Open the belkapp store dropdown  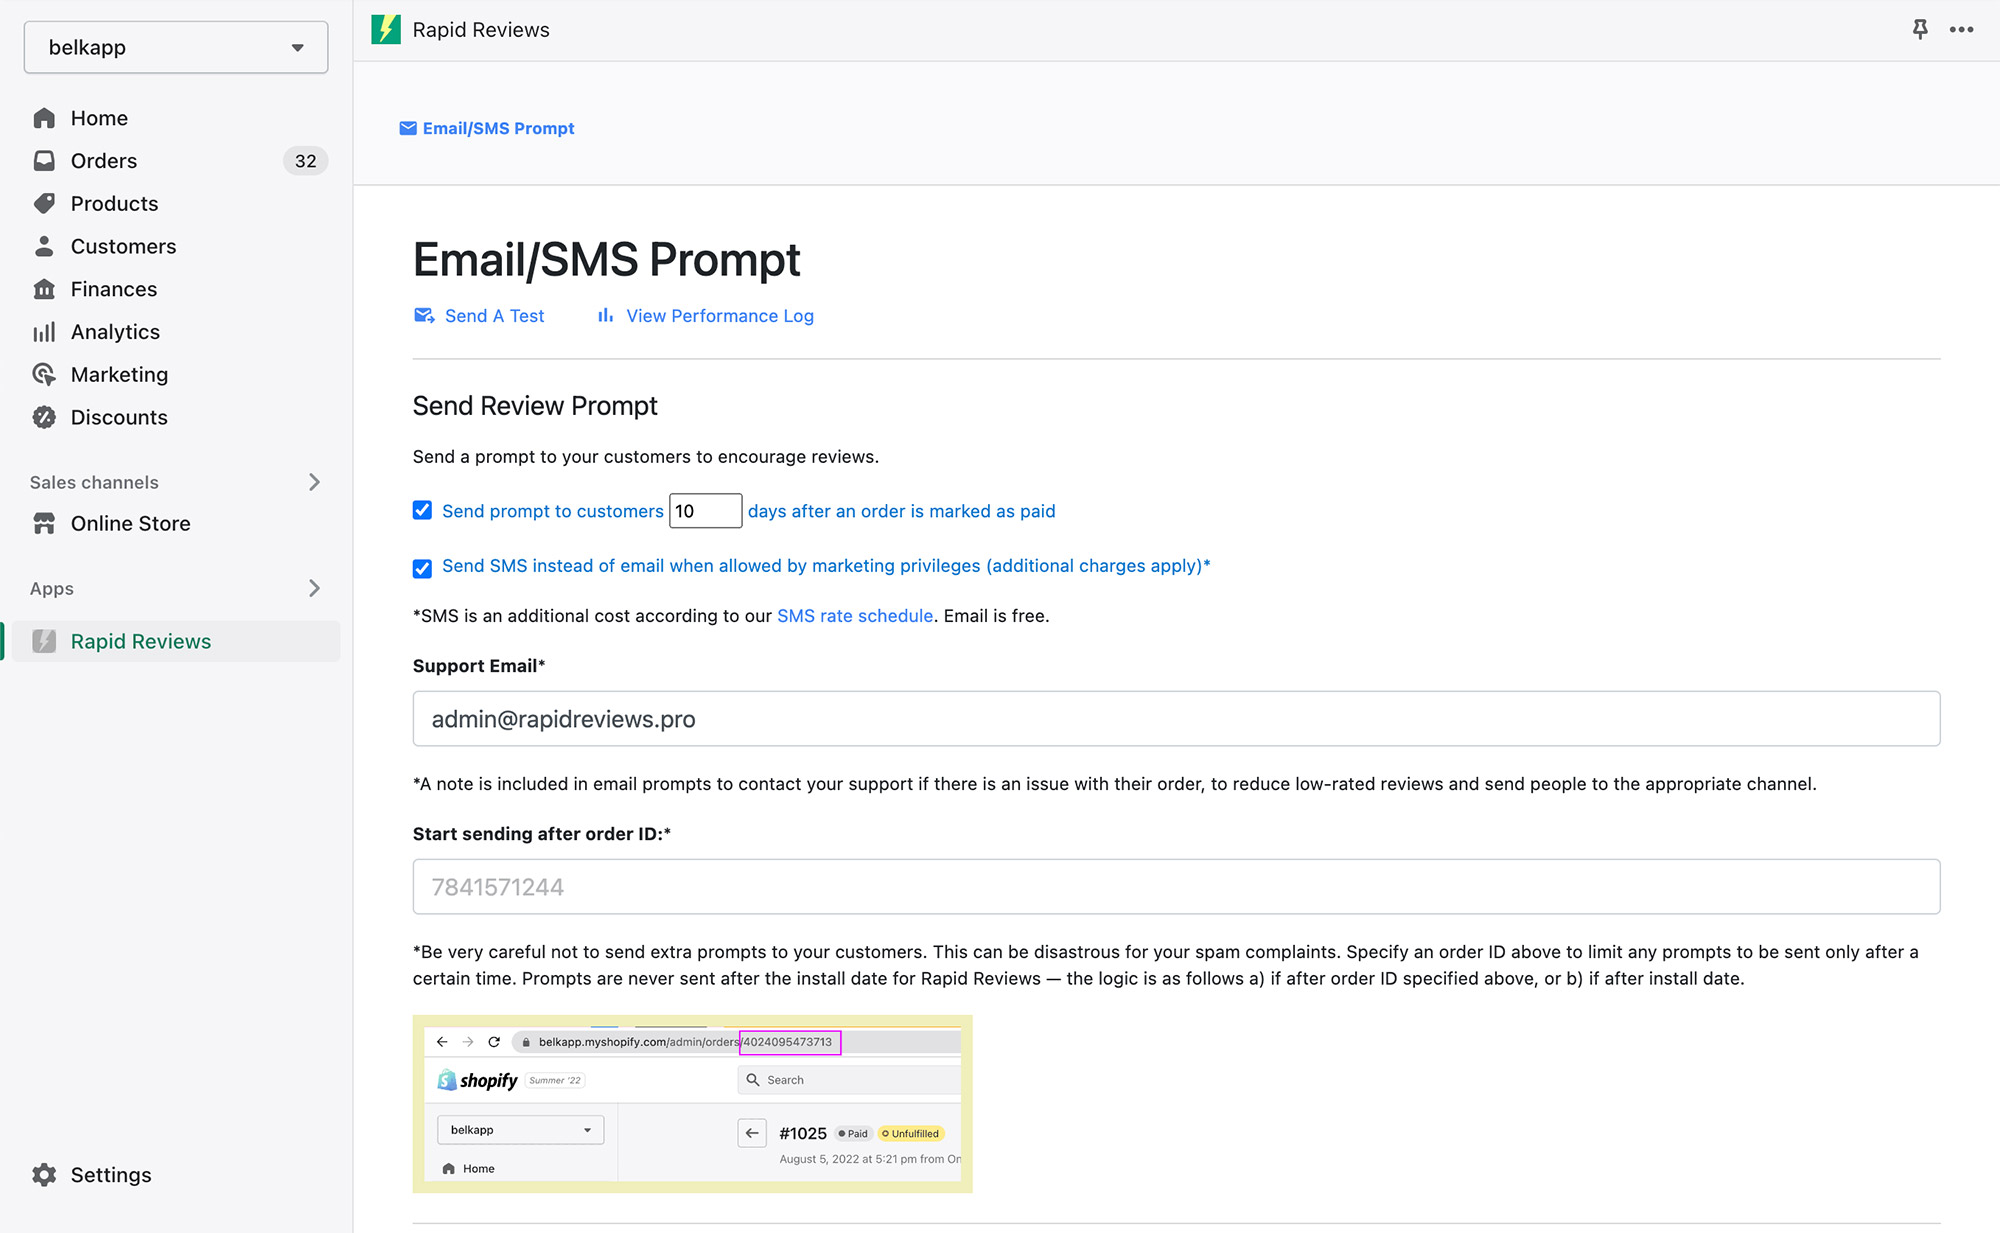(x=176, y=47)
